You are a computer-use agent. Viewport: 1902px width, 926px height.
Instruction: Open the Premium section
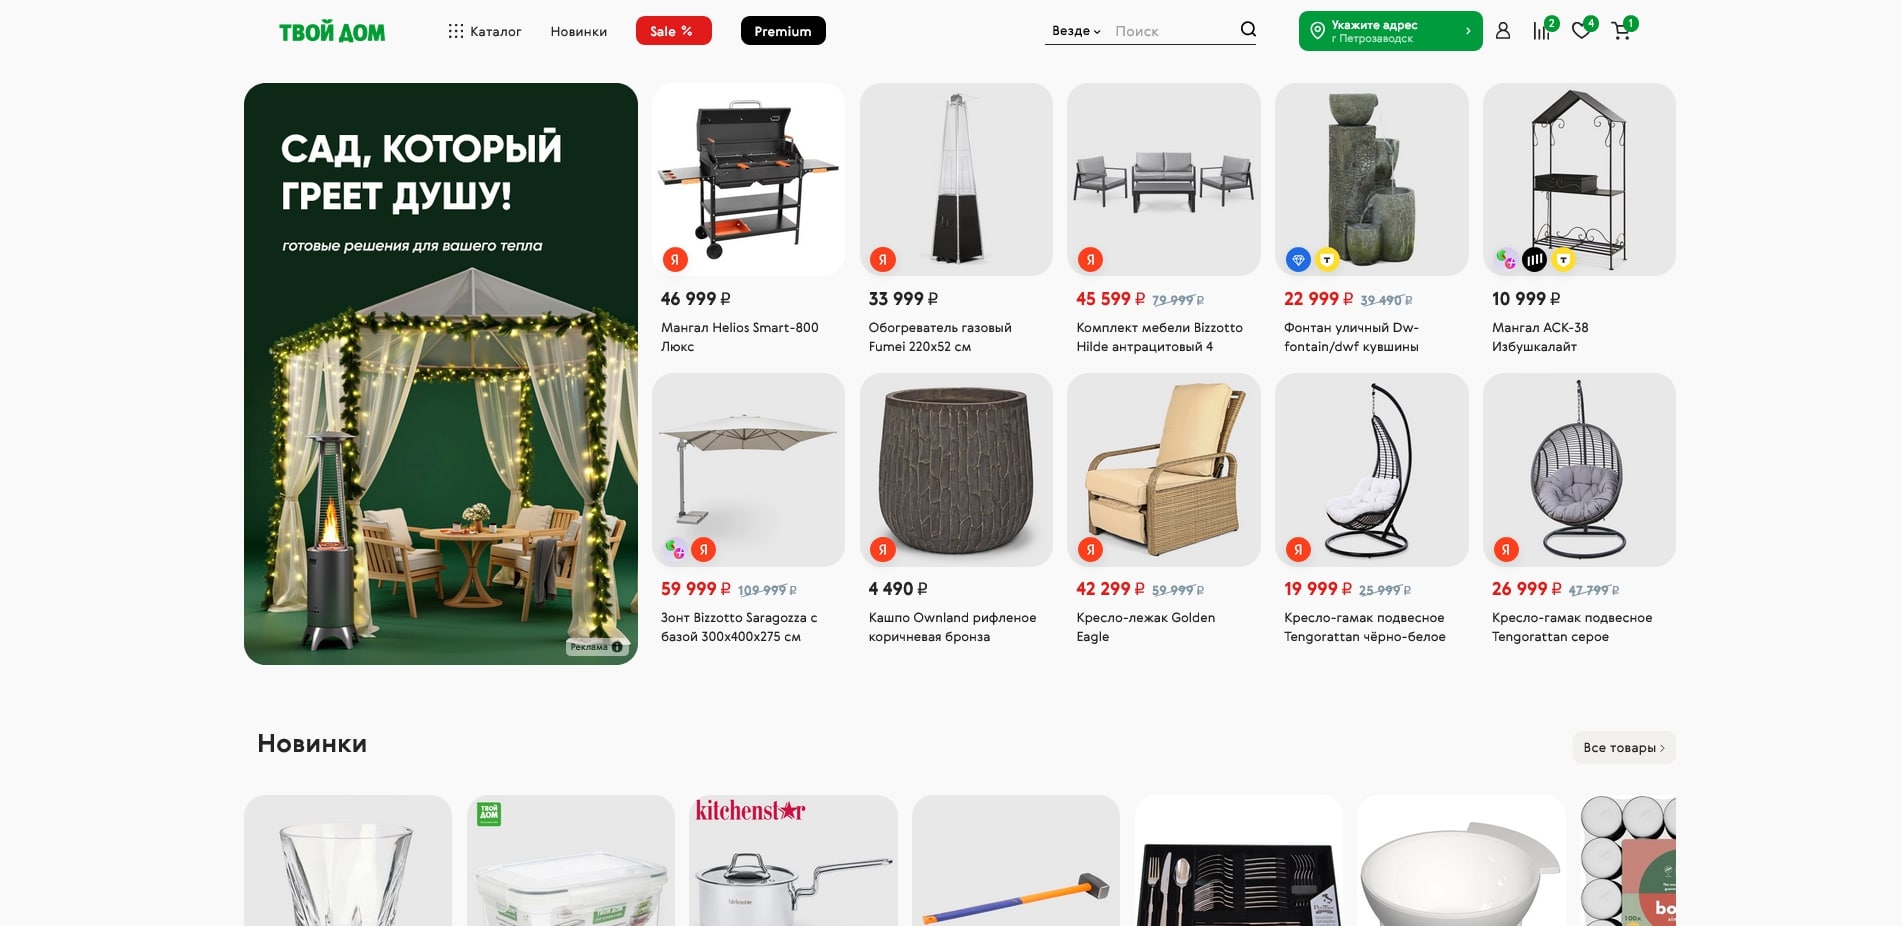tap(783, 31)
